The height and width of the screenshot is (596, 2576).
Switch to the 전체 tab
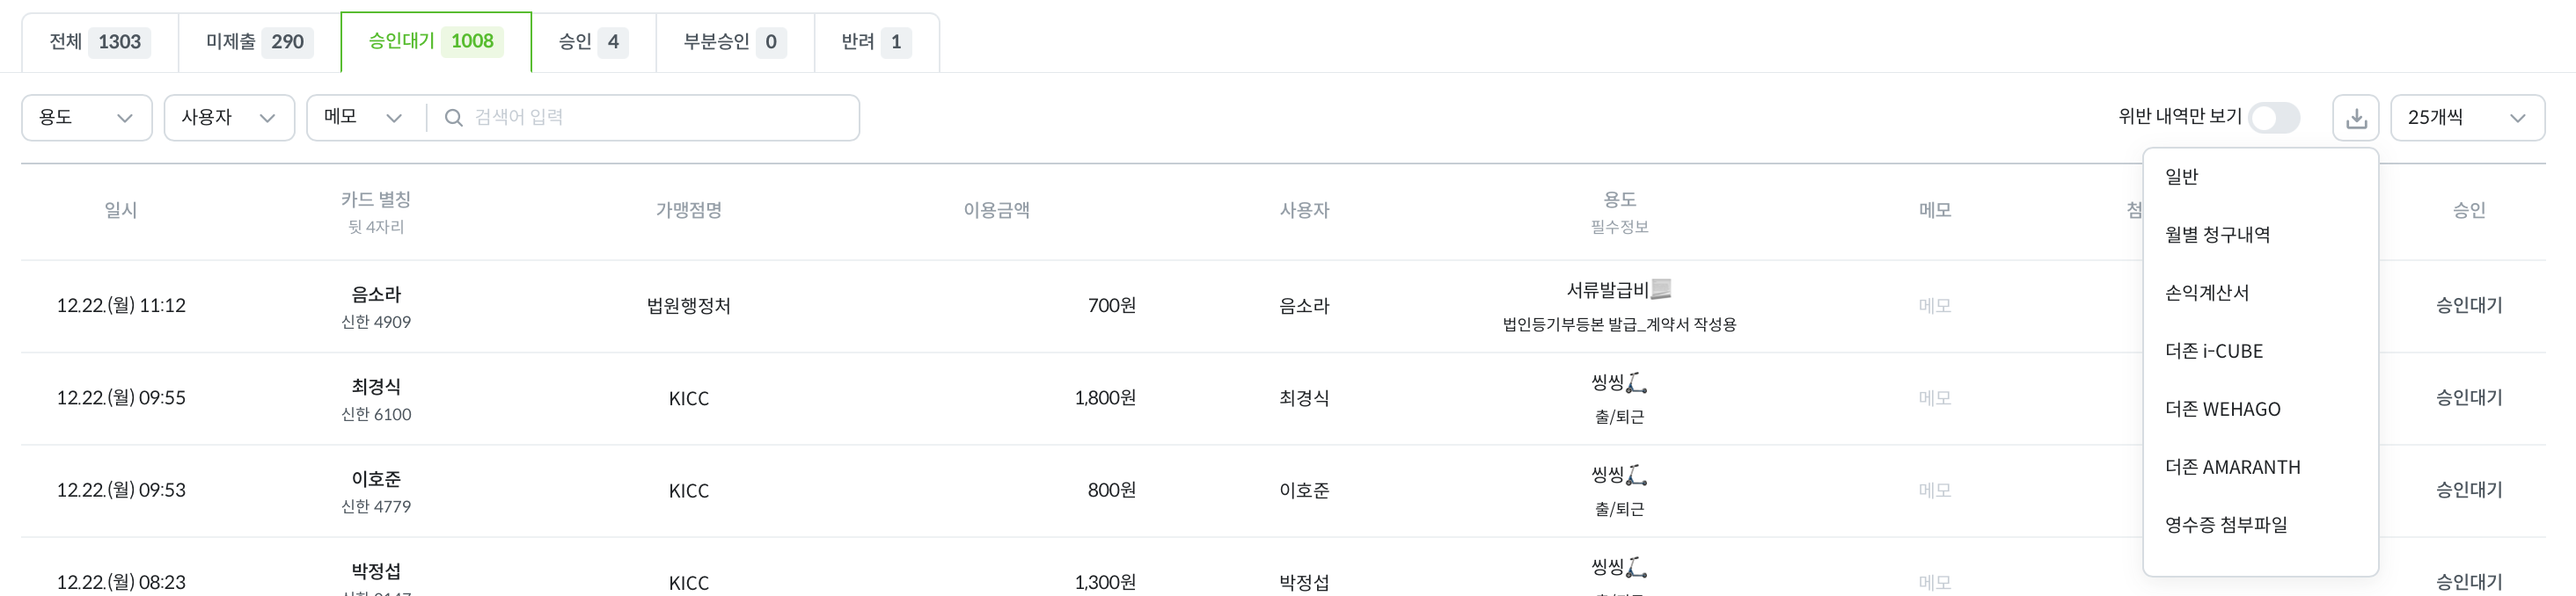pos(99,42)
